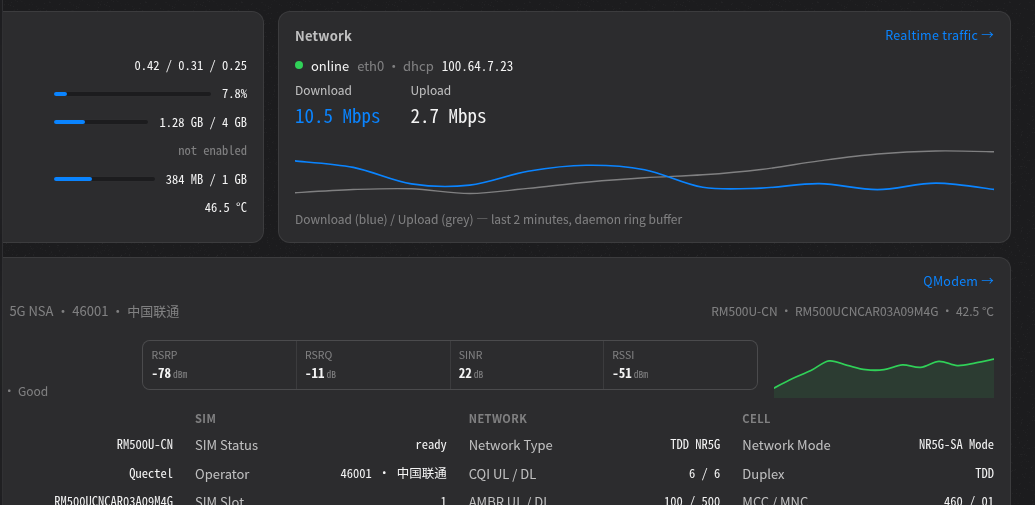This screenshot has height=505, width=1035.
Task: Click the CQI UL / DL value 6 / 6
Action: pos(704,474)
